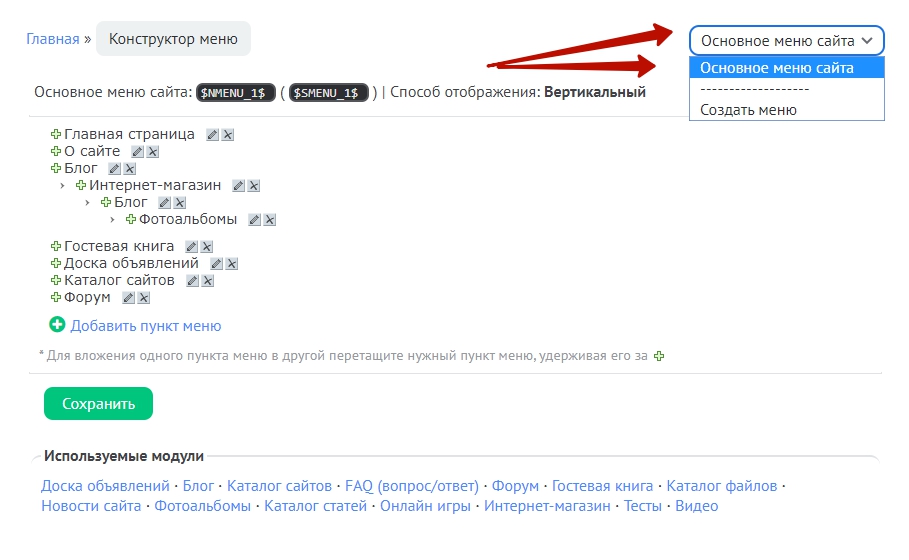Click pencil icon beside Каталог сайтов
Screen dimensions: 909x560
click(192, 281)
